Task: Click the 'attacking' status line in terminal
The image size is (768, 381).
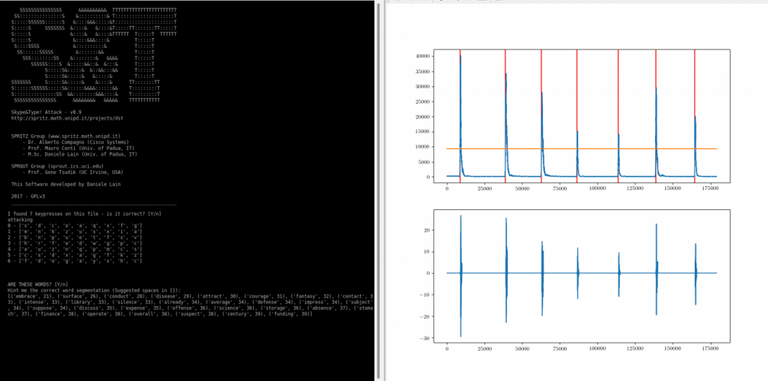Action: pos(20,220)
